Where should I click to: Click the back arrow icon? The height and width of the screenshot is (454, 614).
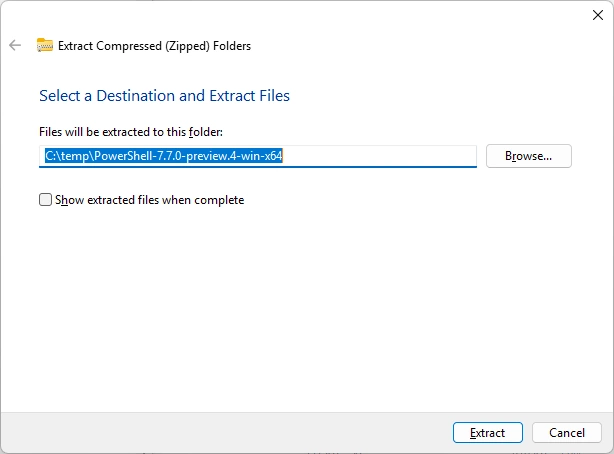[15, 45]
